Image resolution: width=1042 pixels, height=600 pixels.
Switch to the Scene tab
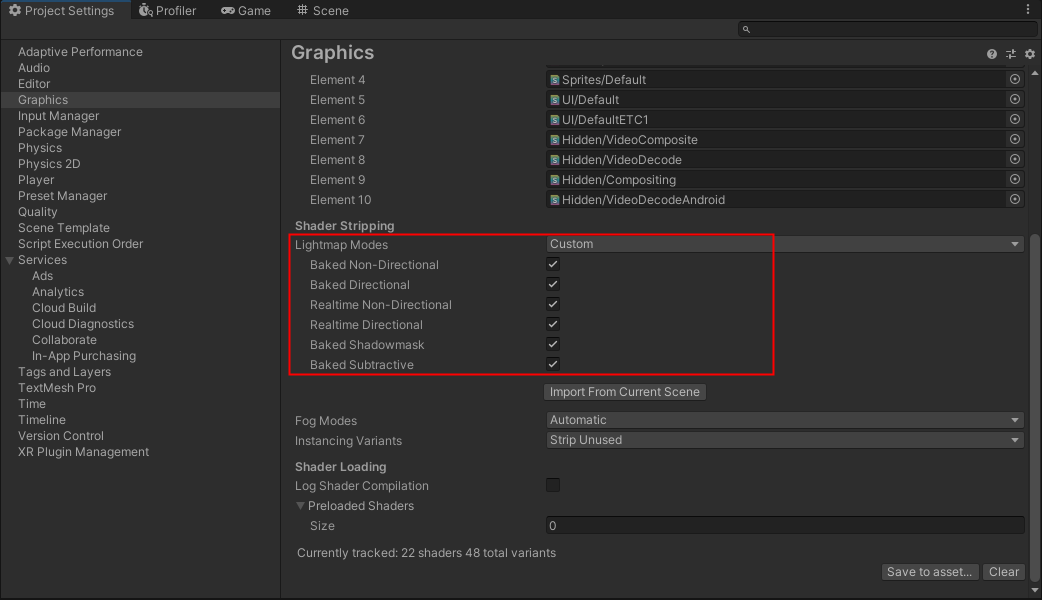[x=323, y=10]
